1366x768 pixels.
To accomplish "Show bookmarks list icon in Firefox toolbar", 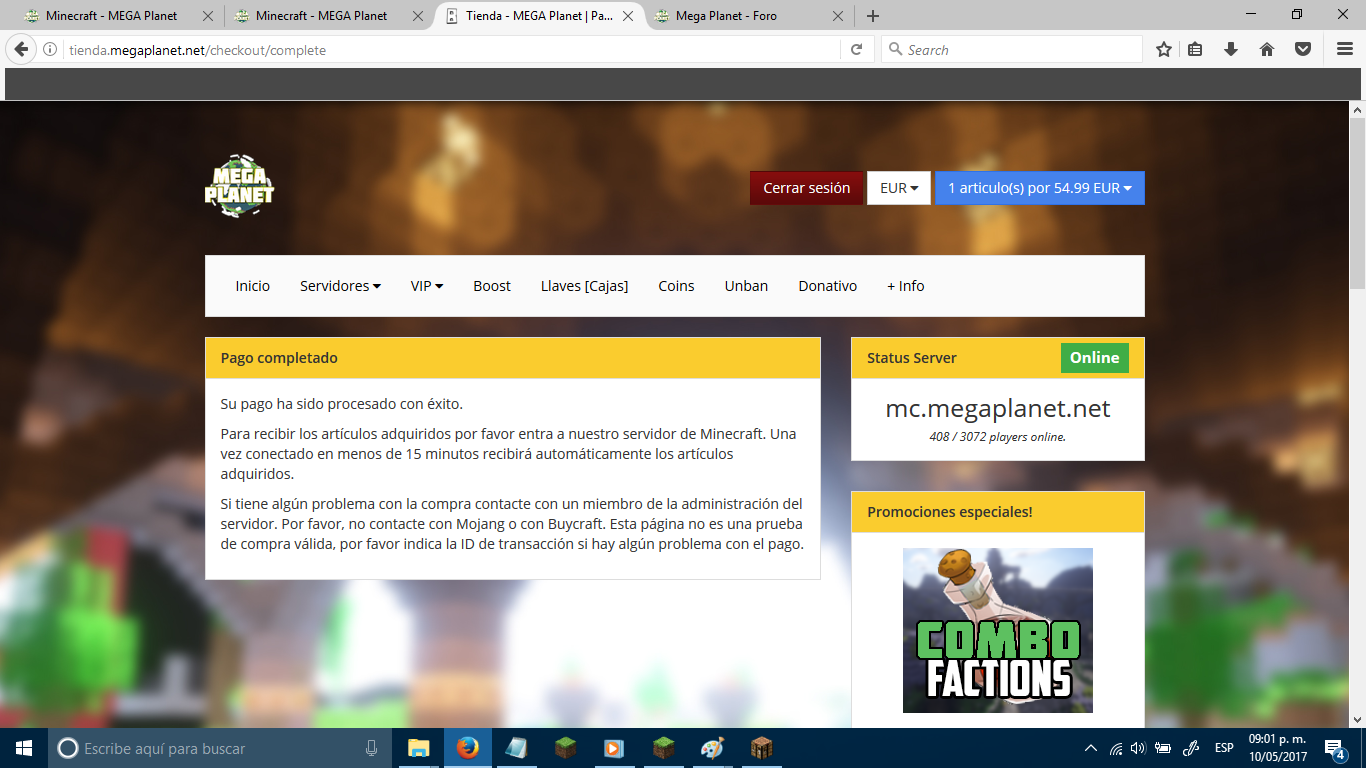I will pos(1196,50).
